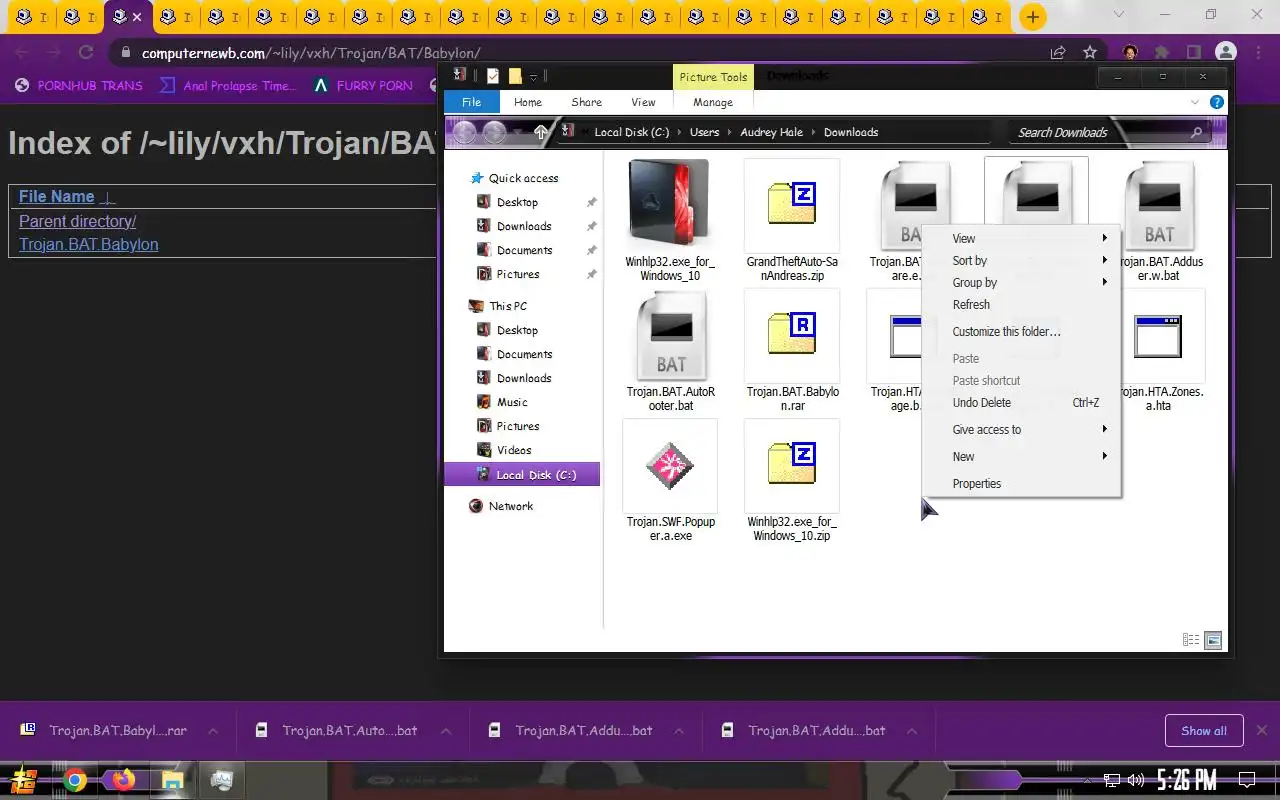Click Chrome reload page button
The width and height of the screenshot is (1280, 800).
click(86, 53)
